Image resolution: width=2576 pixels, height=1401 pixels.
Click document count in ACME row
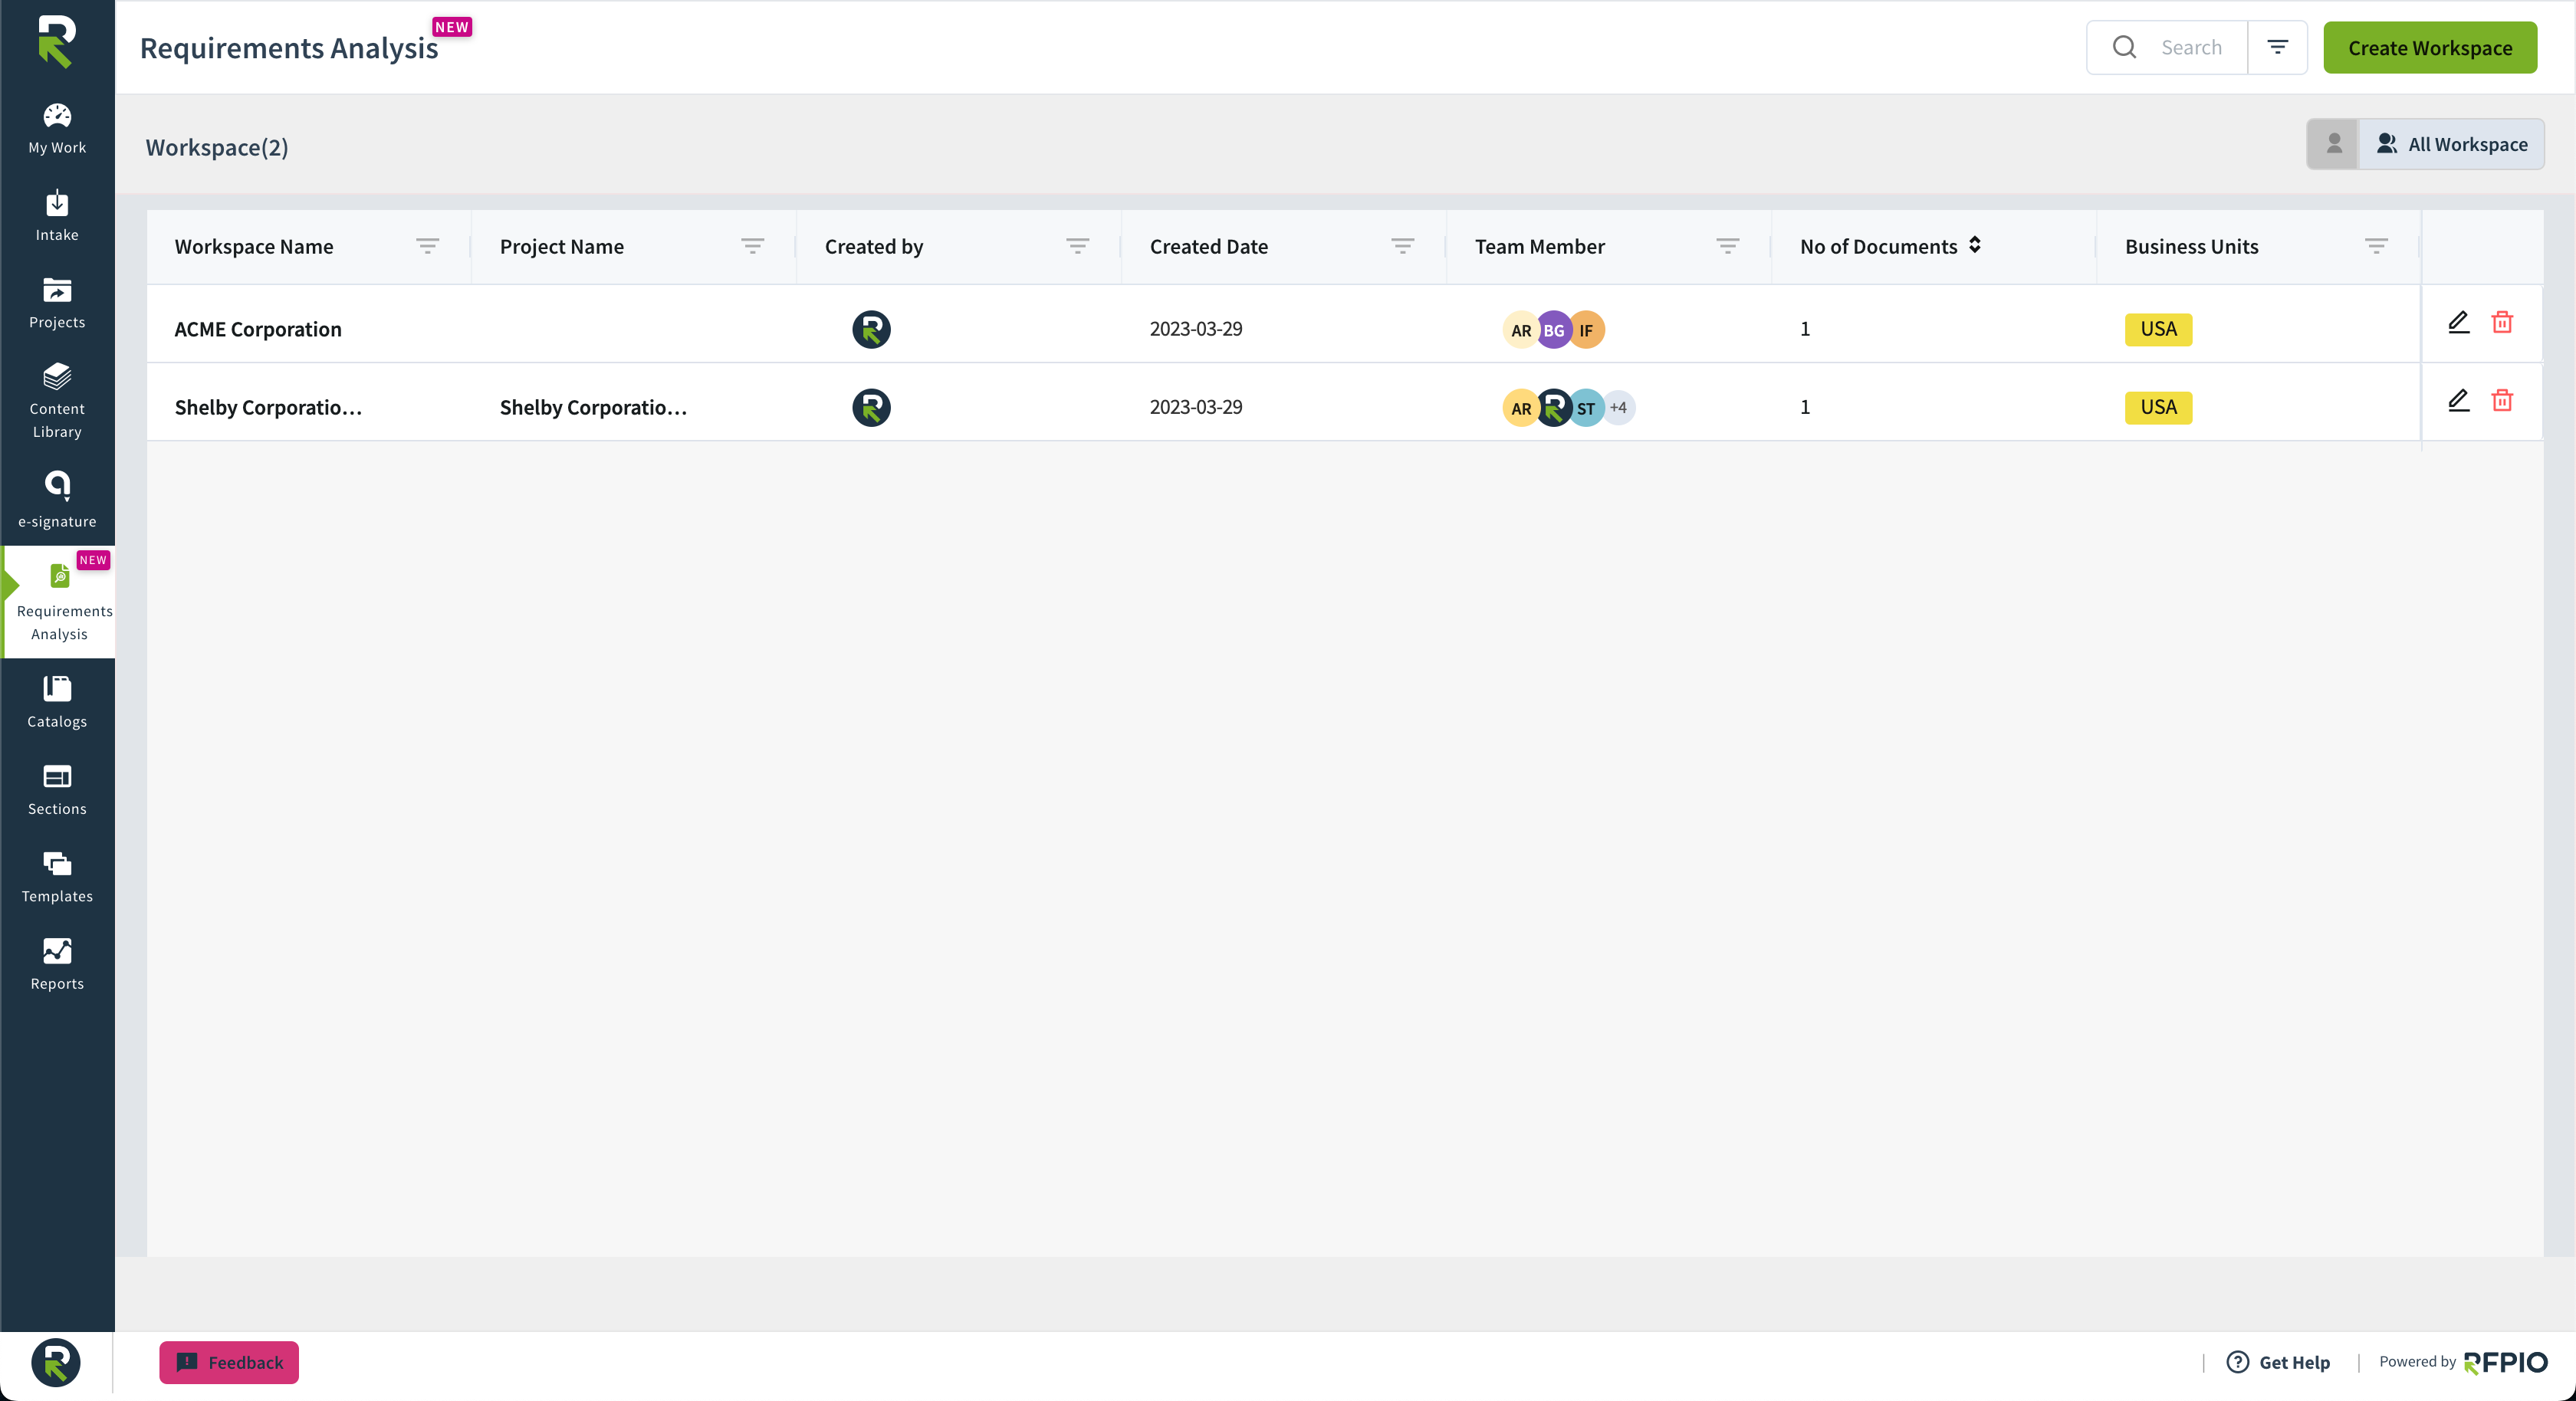tap(1805, 329)
